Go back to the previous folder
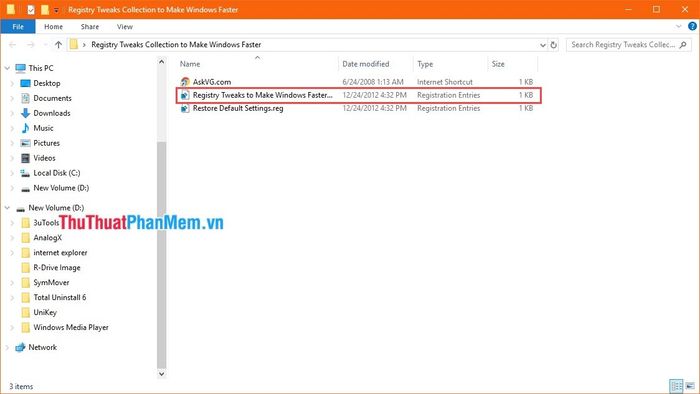 pos(12,45)
